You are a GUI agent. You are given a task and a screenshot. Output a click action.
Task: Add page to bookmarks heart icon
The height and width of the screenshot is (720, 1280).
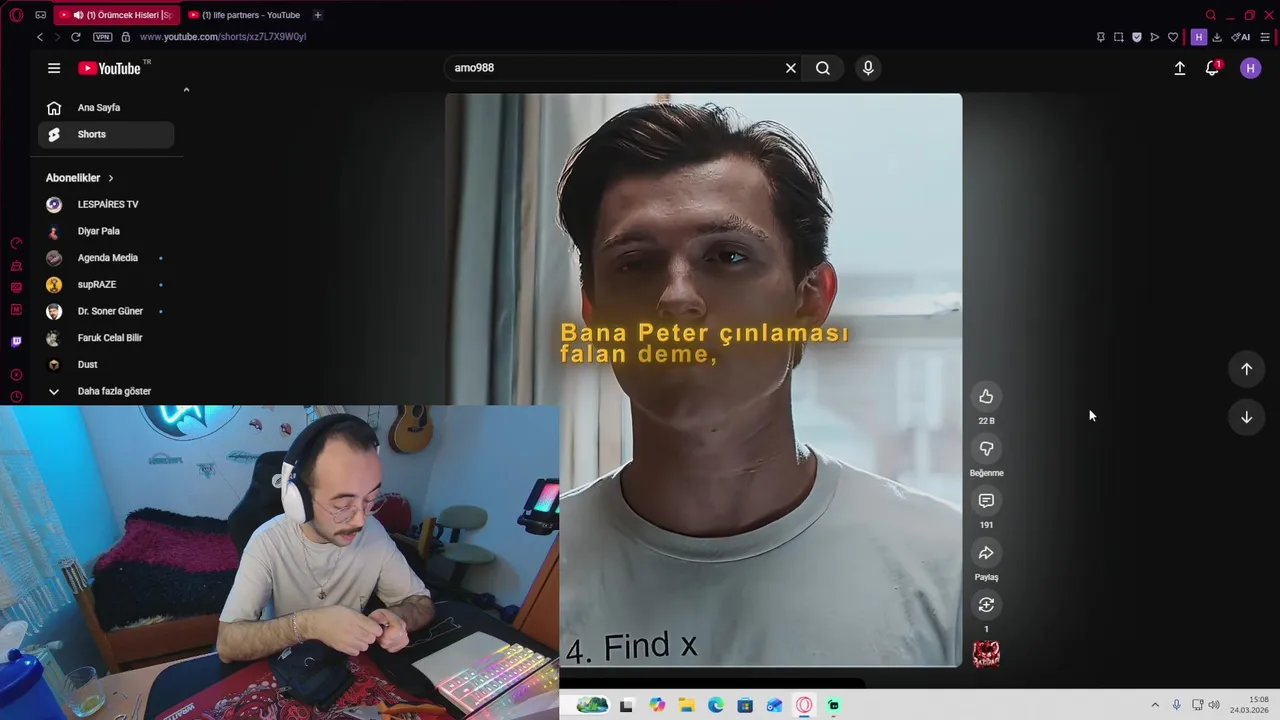click(1173, 37)
